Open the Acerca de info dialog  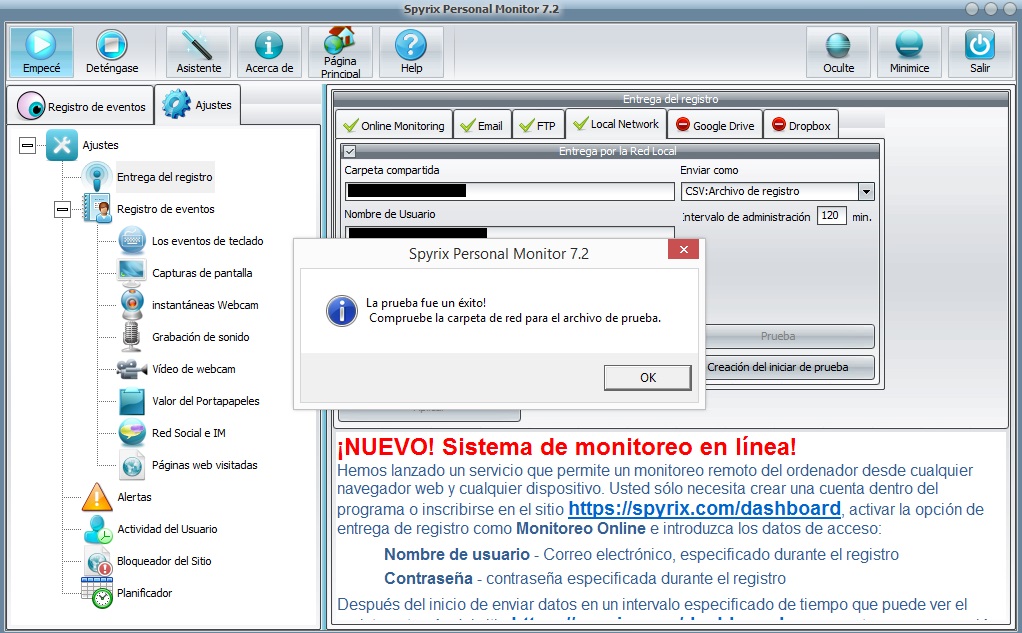tap(269, 52)
